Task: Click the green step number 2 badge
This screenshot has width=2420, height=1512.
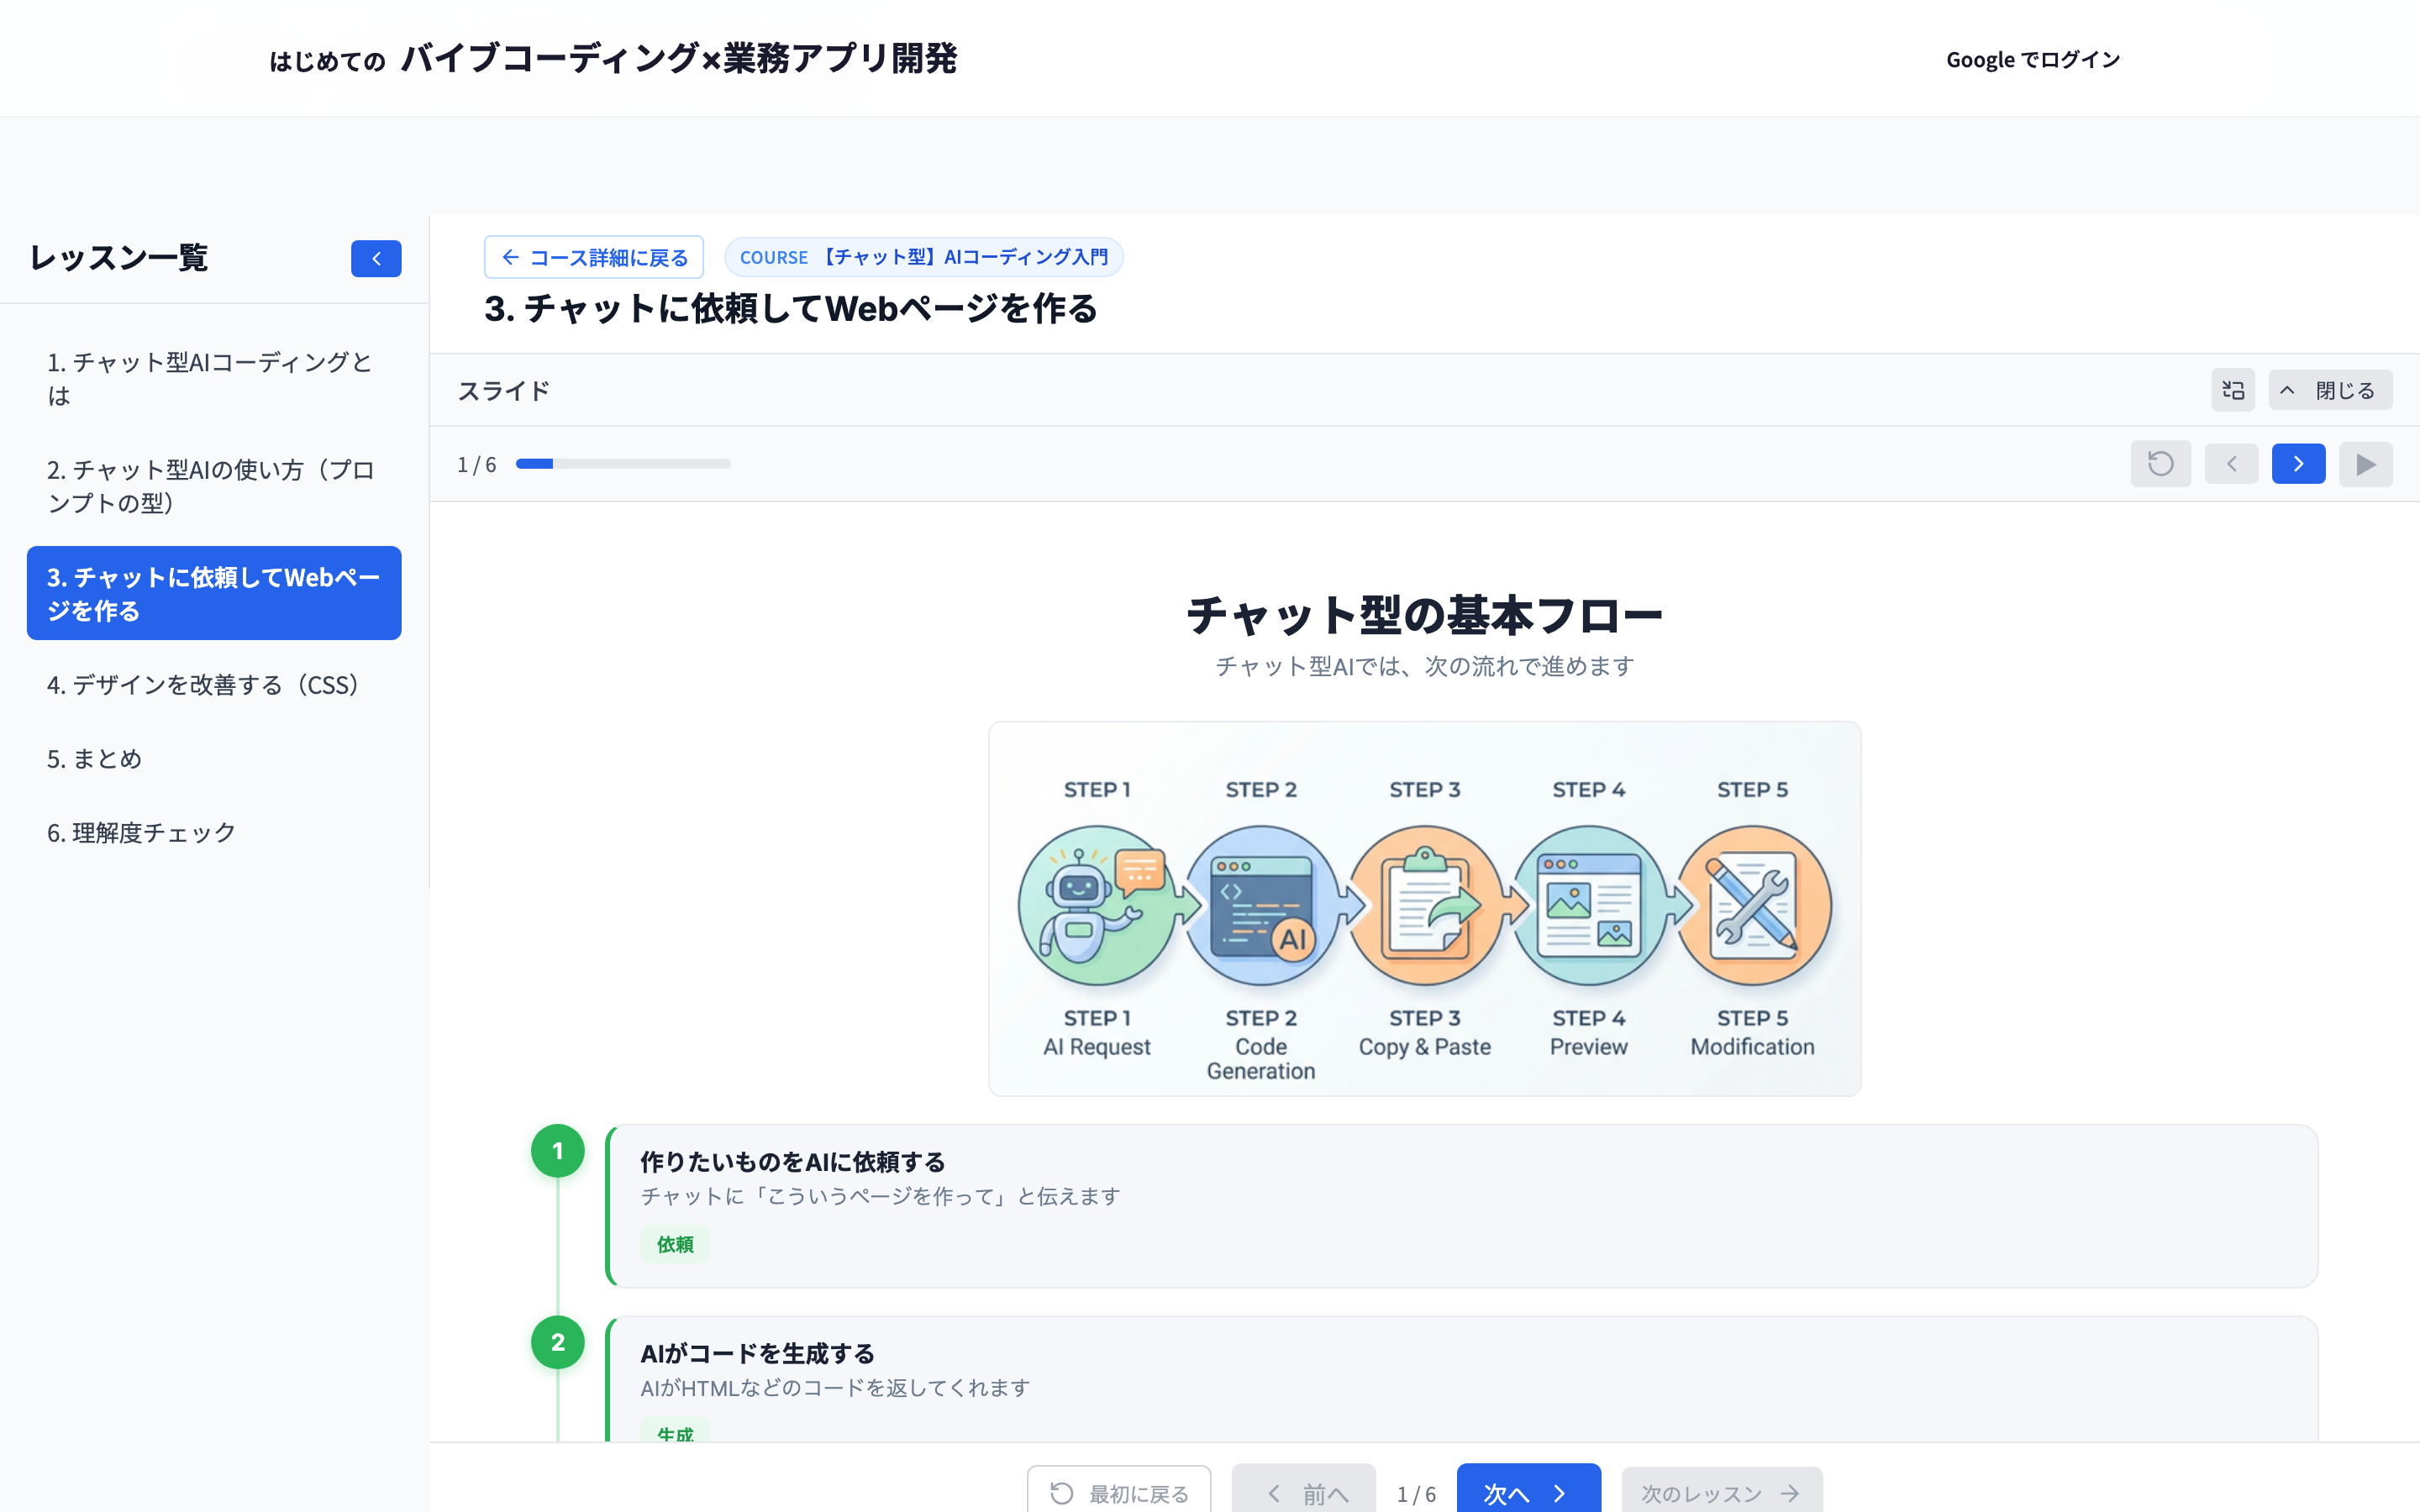Action: pyautogui.click(x=558, y=1343)
